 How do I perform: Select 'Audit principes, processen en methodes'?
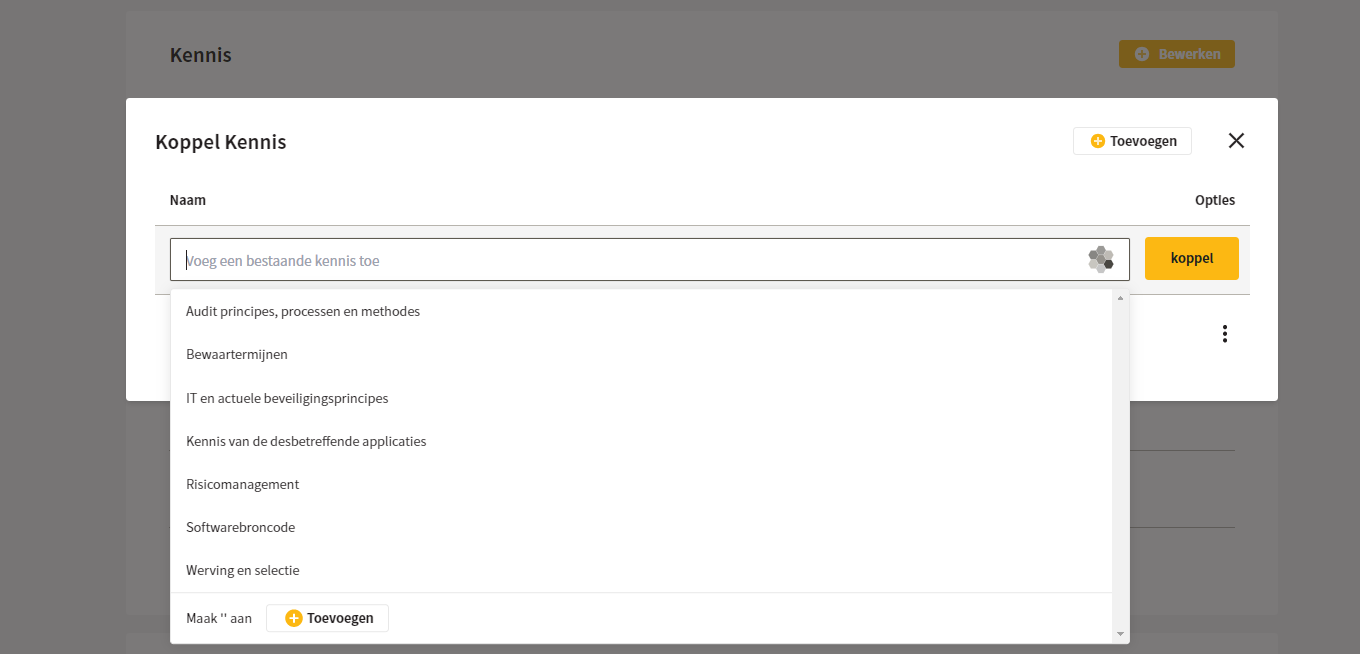(x=641, y=311)
